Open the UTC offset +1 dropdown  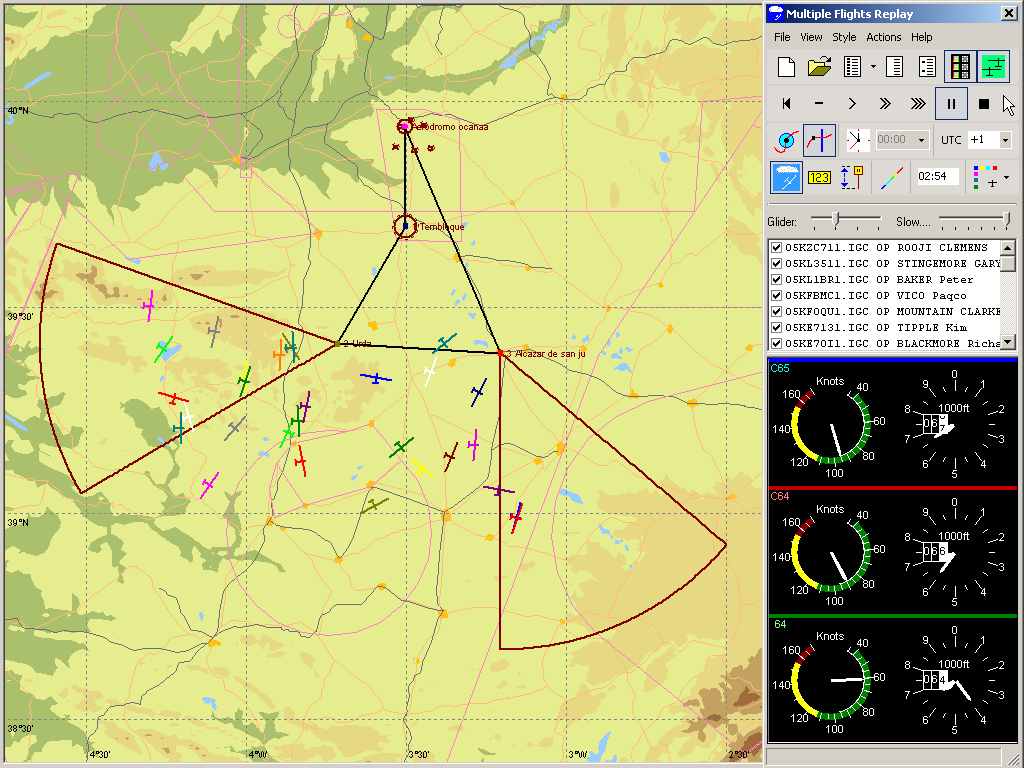point(1005,141)
